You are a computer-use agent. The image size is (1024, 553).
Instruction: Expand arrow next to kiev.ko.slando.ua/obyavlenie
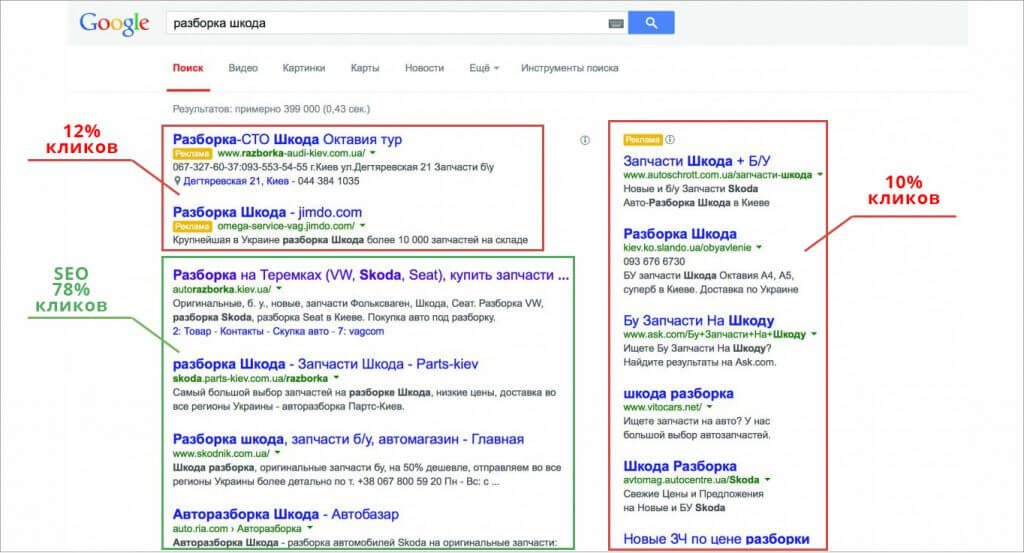point(759,247)
